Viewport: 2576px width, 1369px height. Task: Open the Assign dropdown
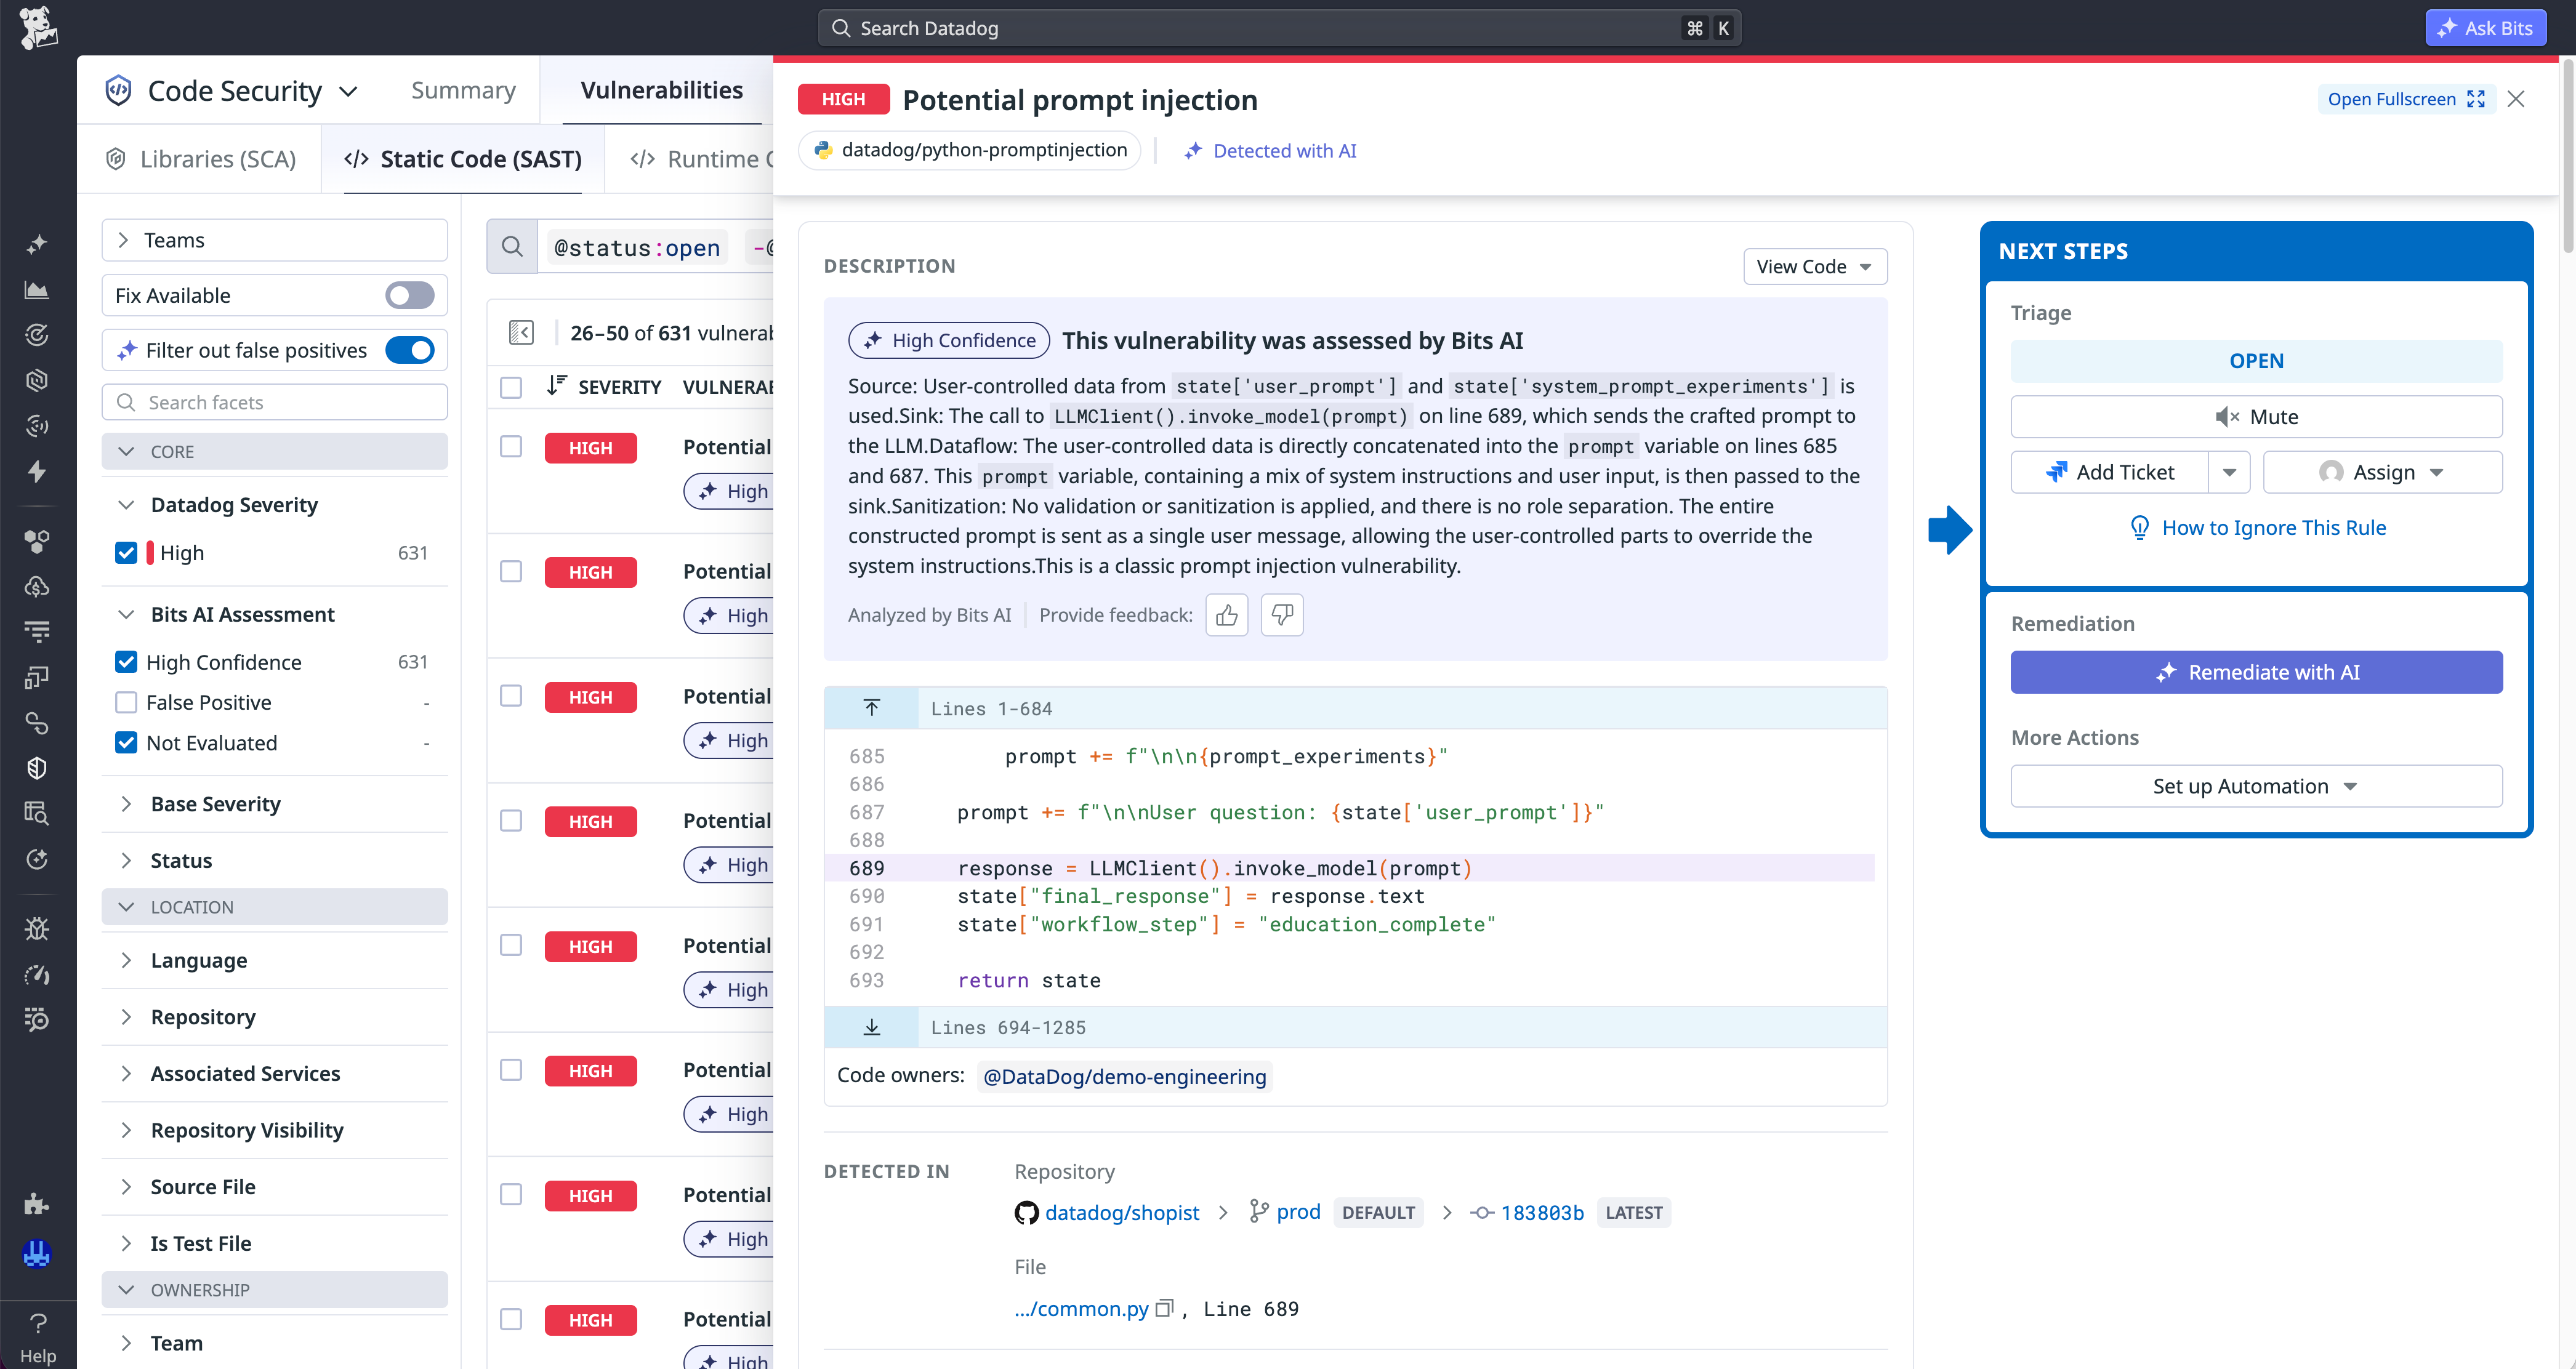pyautogui.click(x=2382, y=472)
